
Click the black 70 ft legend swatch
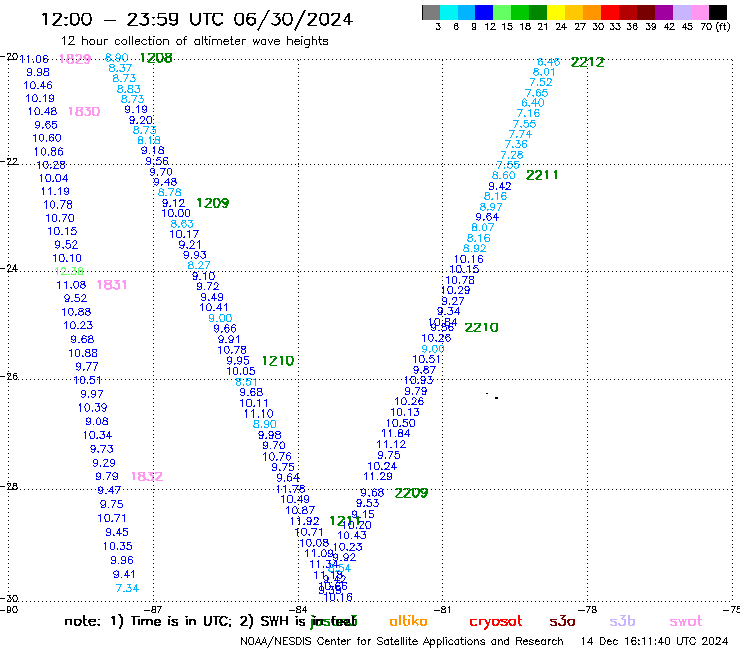tap(718, 12)
